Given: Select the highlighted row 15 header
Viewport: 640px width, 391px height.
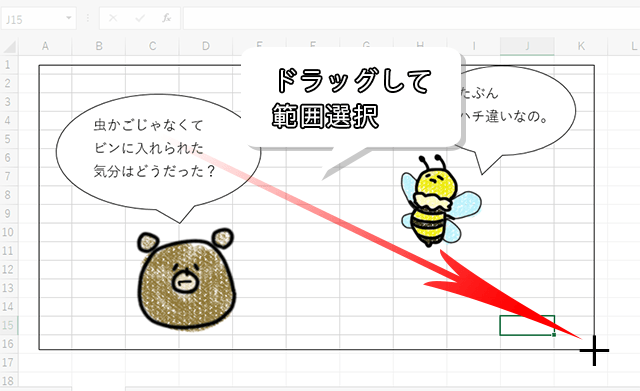Looking at the screenshot, I should point(8,325).
